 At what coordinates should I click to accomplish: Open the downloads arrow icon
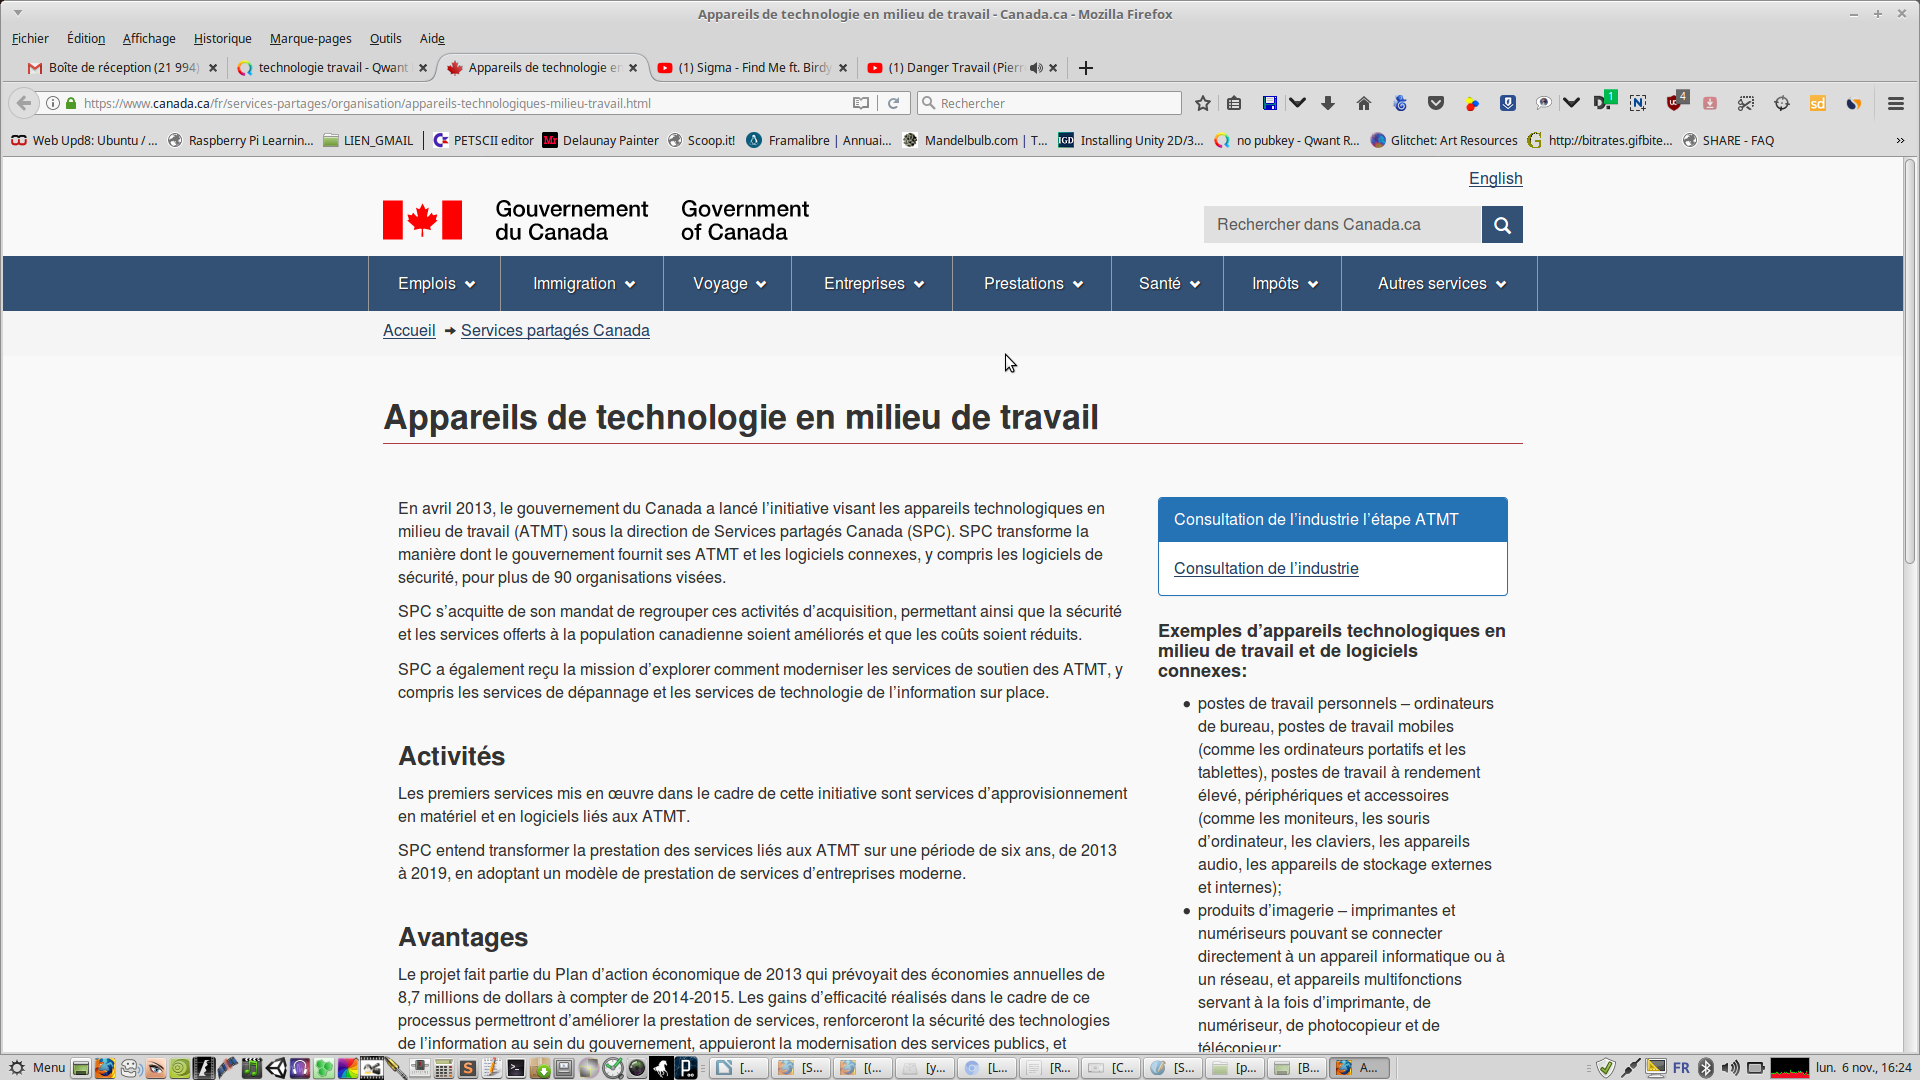click(x=1328, y=103)
